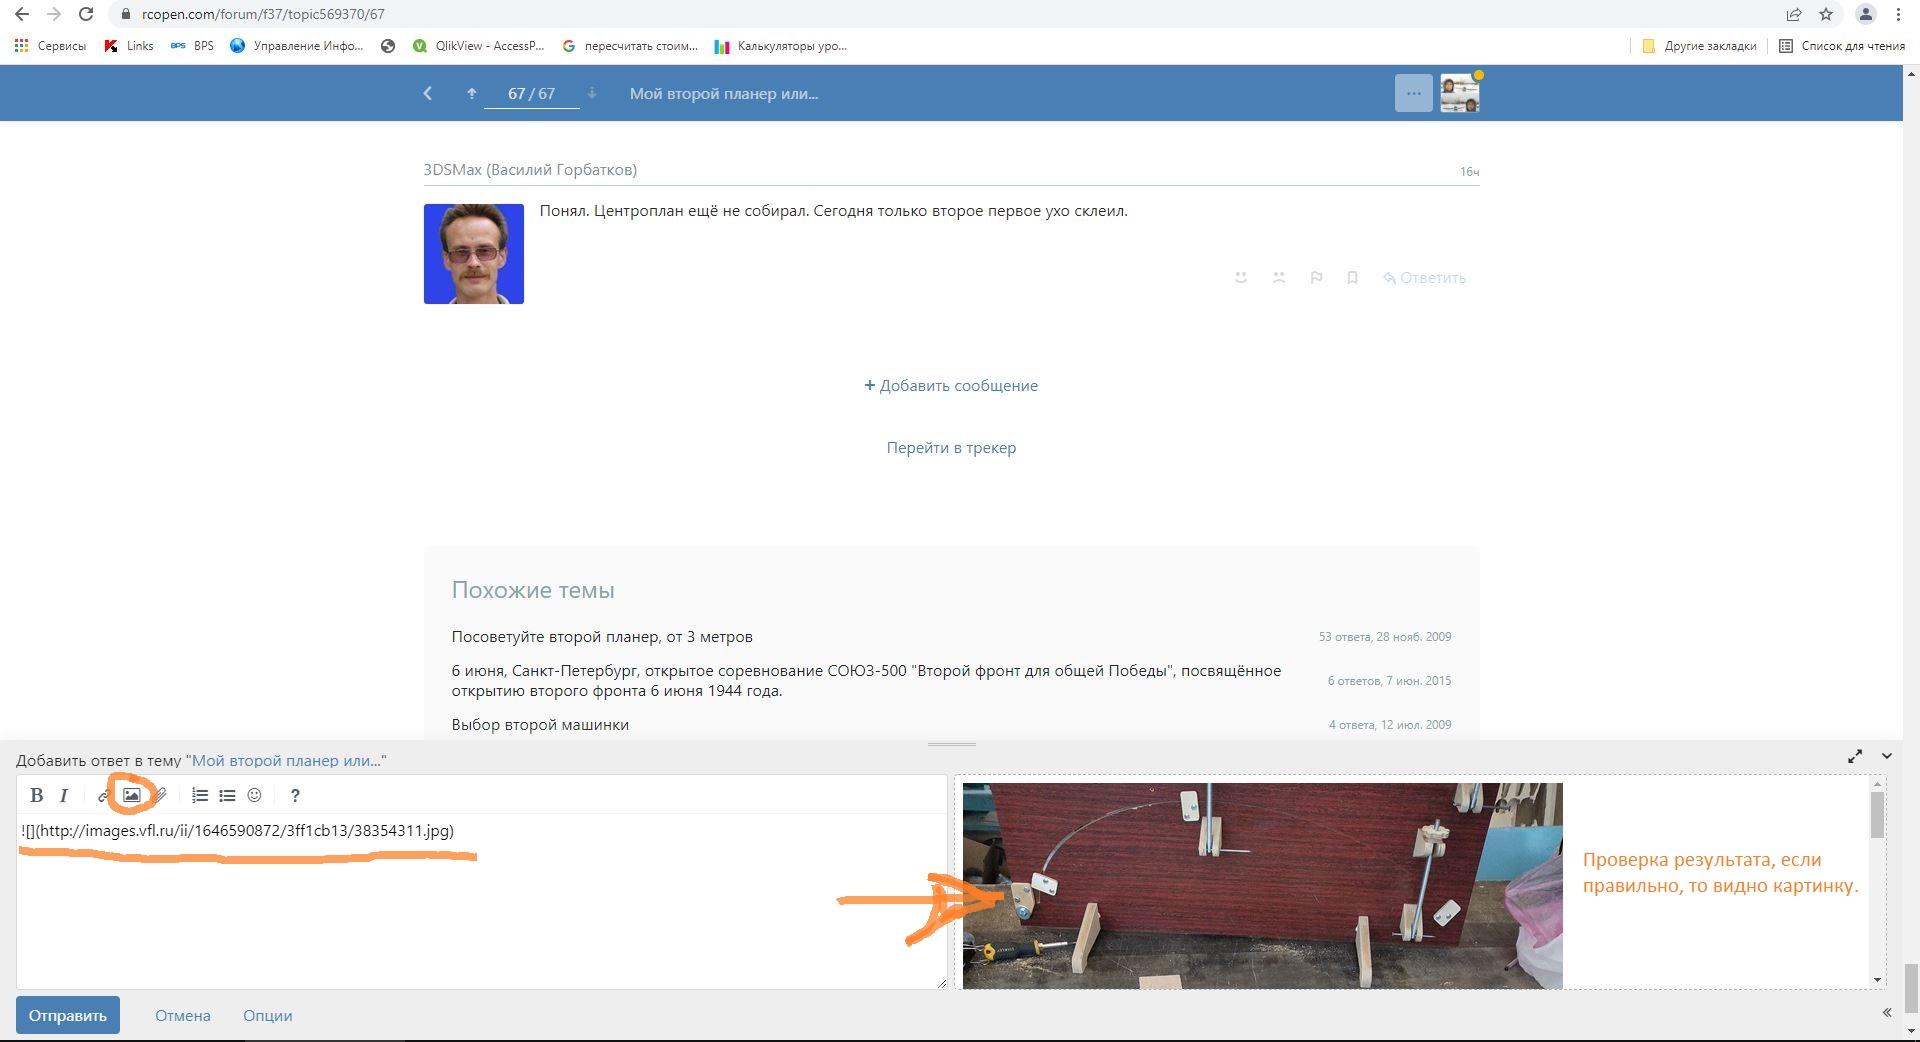Open the three-dots menu in the blue header
Image resolution: width=1920 pixels, height=1042 pixels.
point(1413,93)
